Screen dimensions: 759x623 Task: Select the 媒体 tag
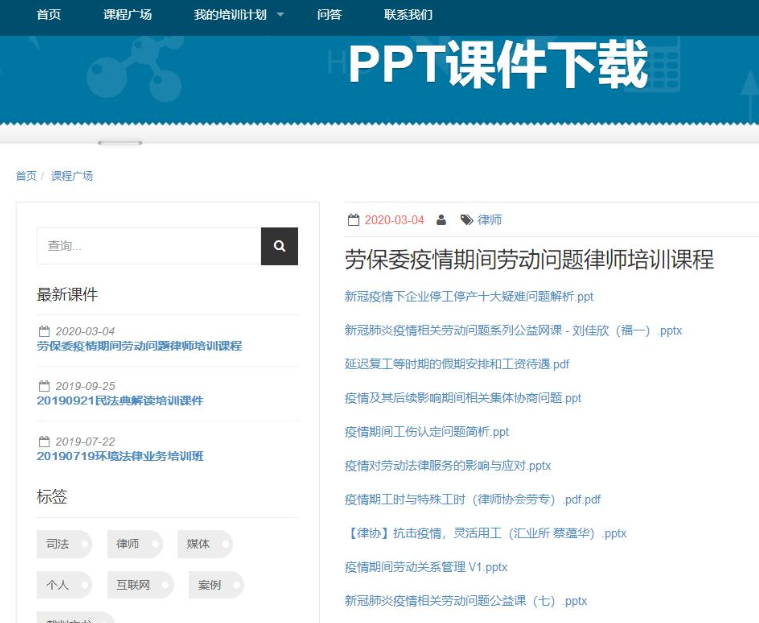tap(198, 544)
